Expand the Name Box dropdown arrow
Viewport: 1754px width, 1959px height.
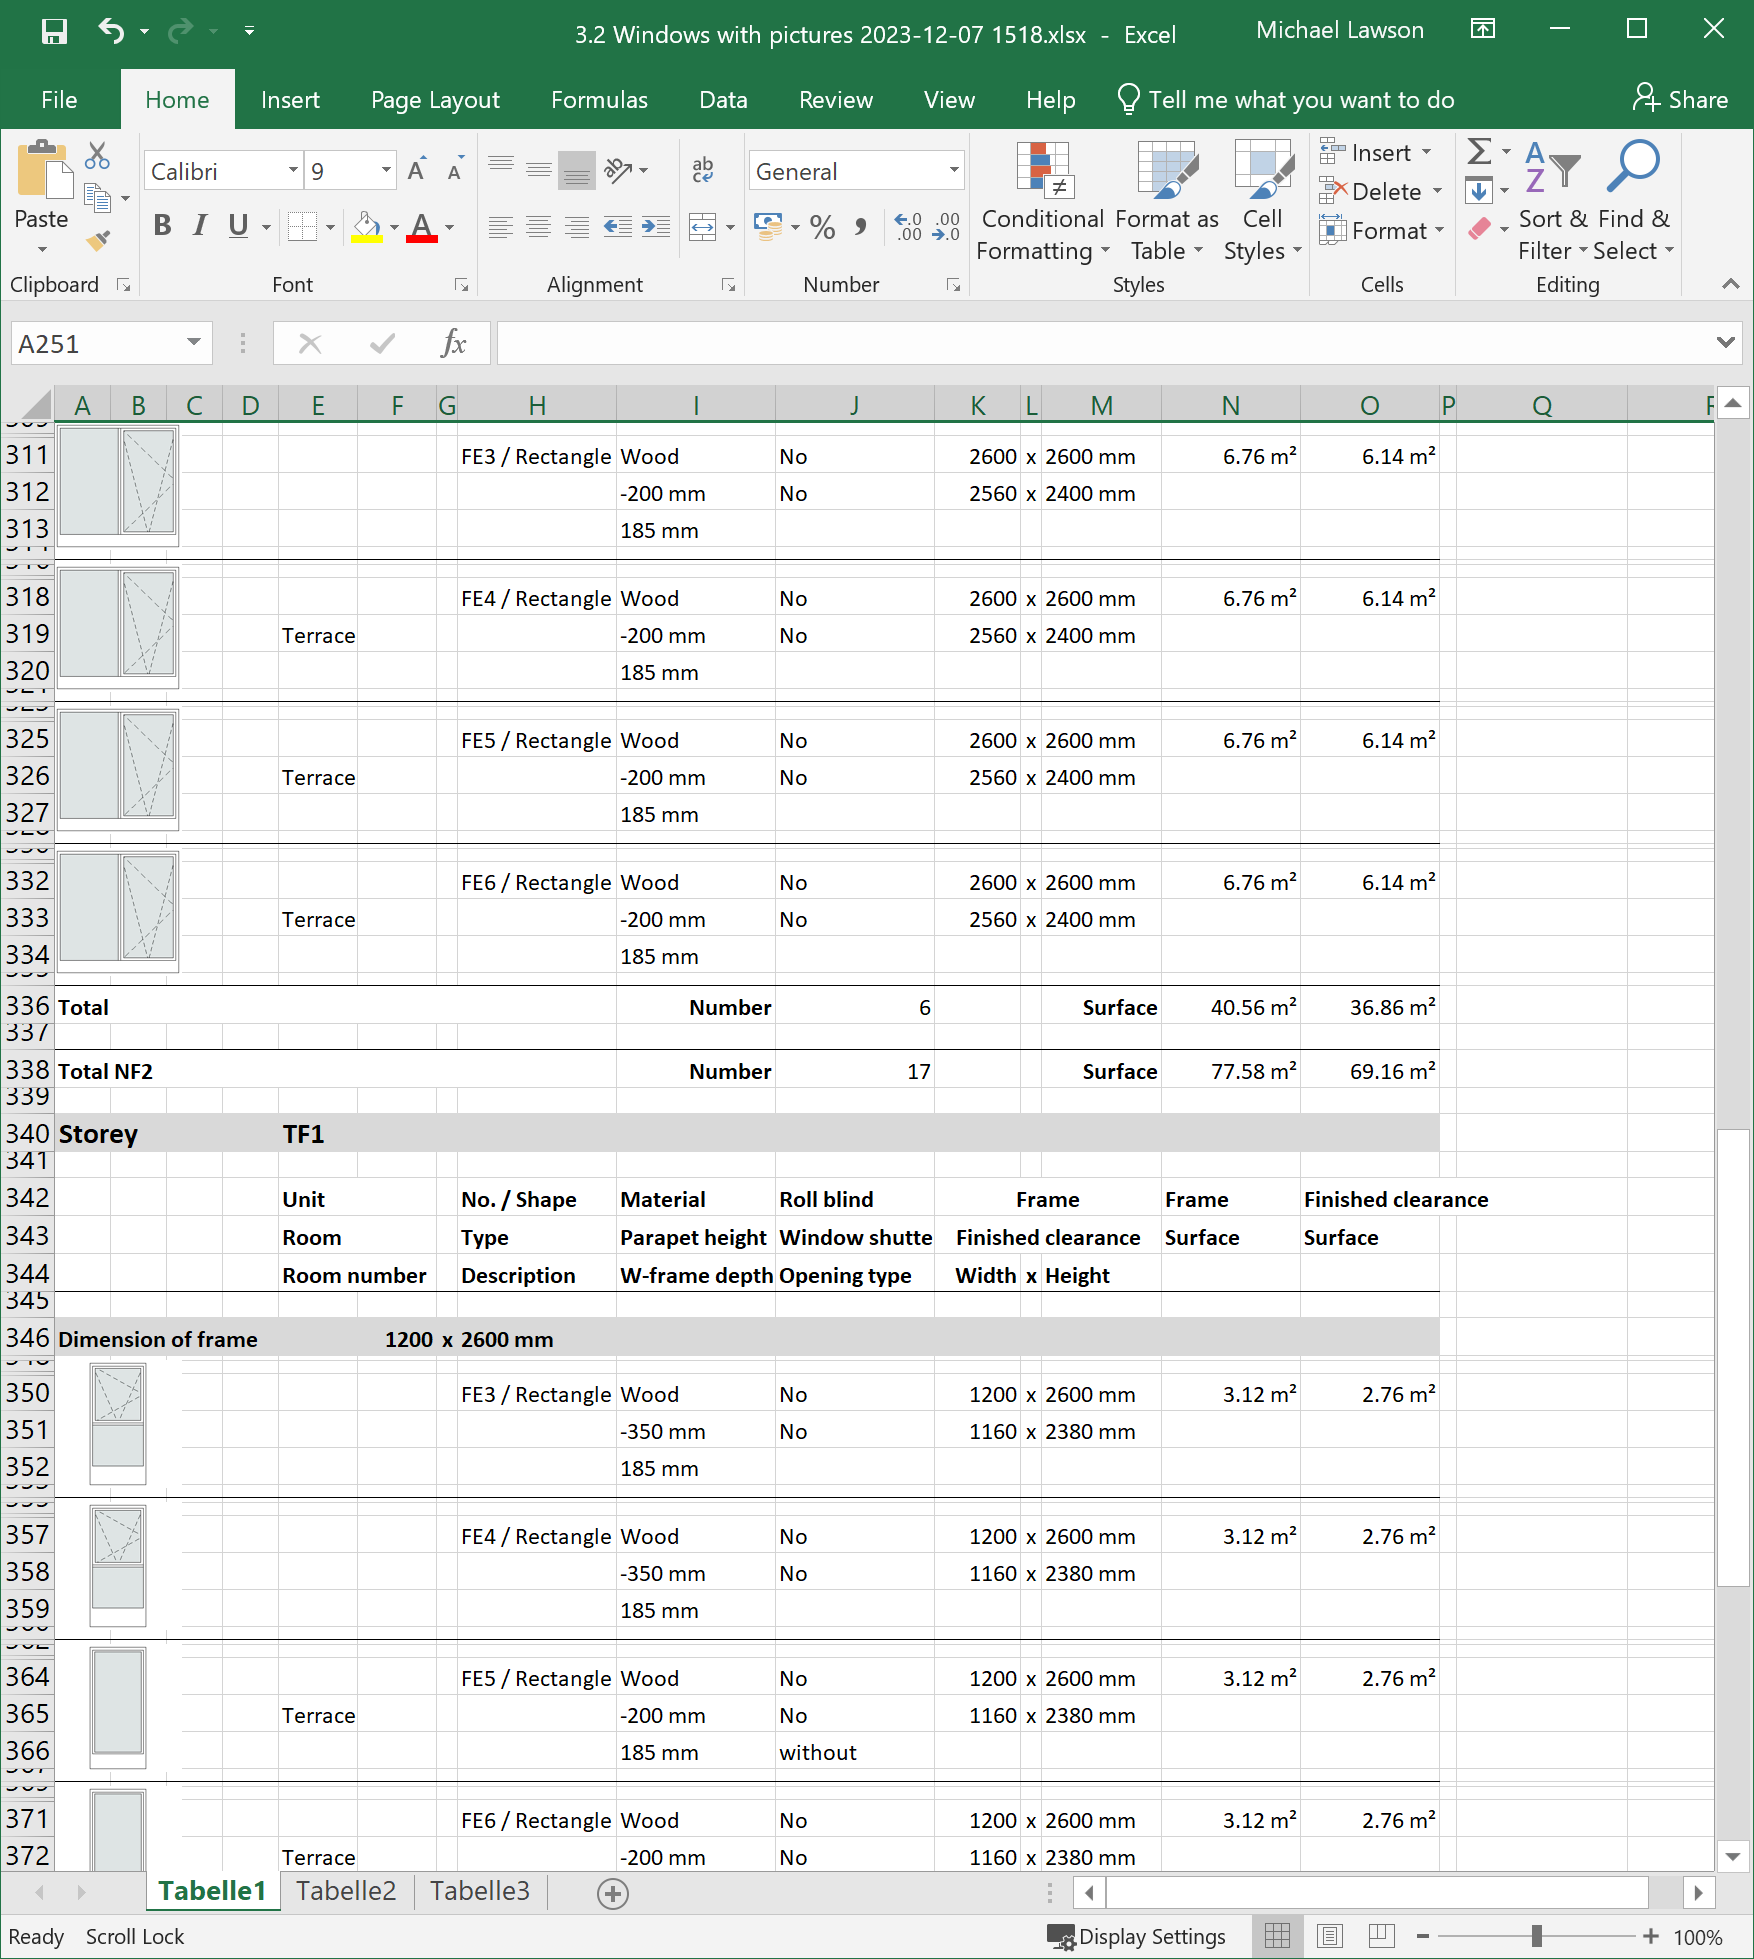tap(194, 343)
